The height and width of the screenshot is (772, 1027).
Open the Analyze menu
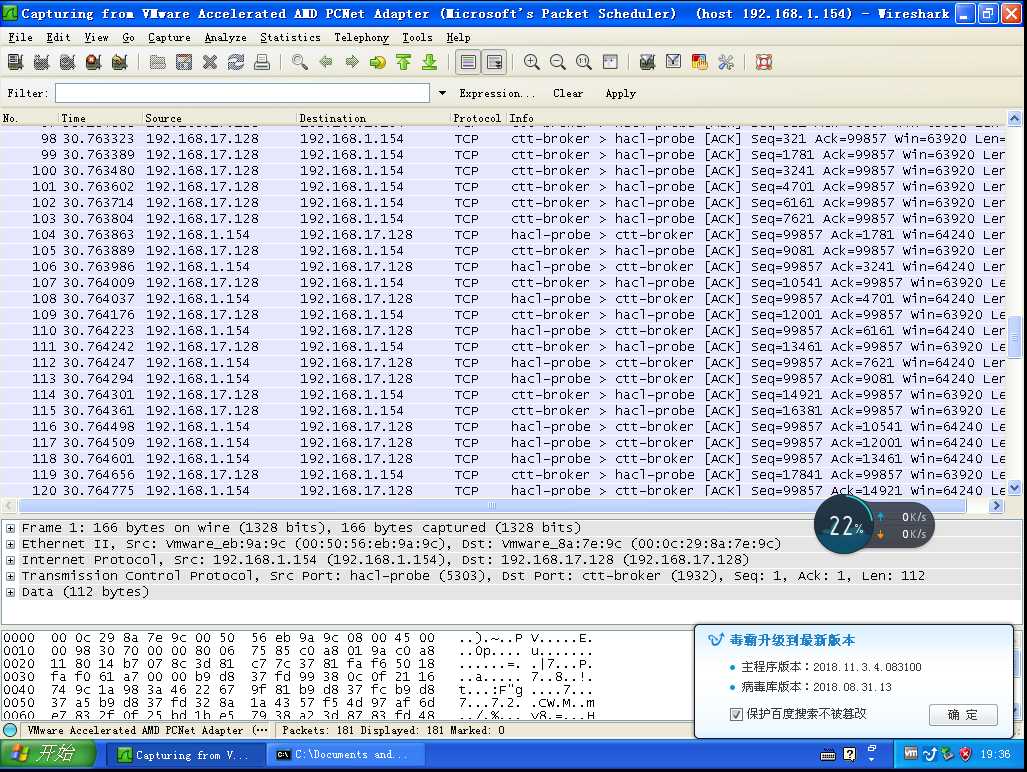tap(225, 37)
